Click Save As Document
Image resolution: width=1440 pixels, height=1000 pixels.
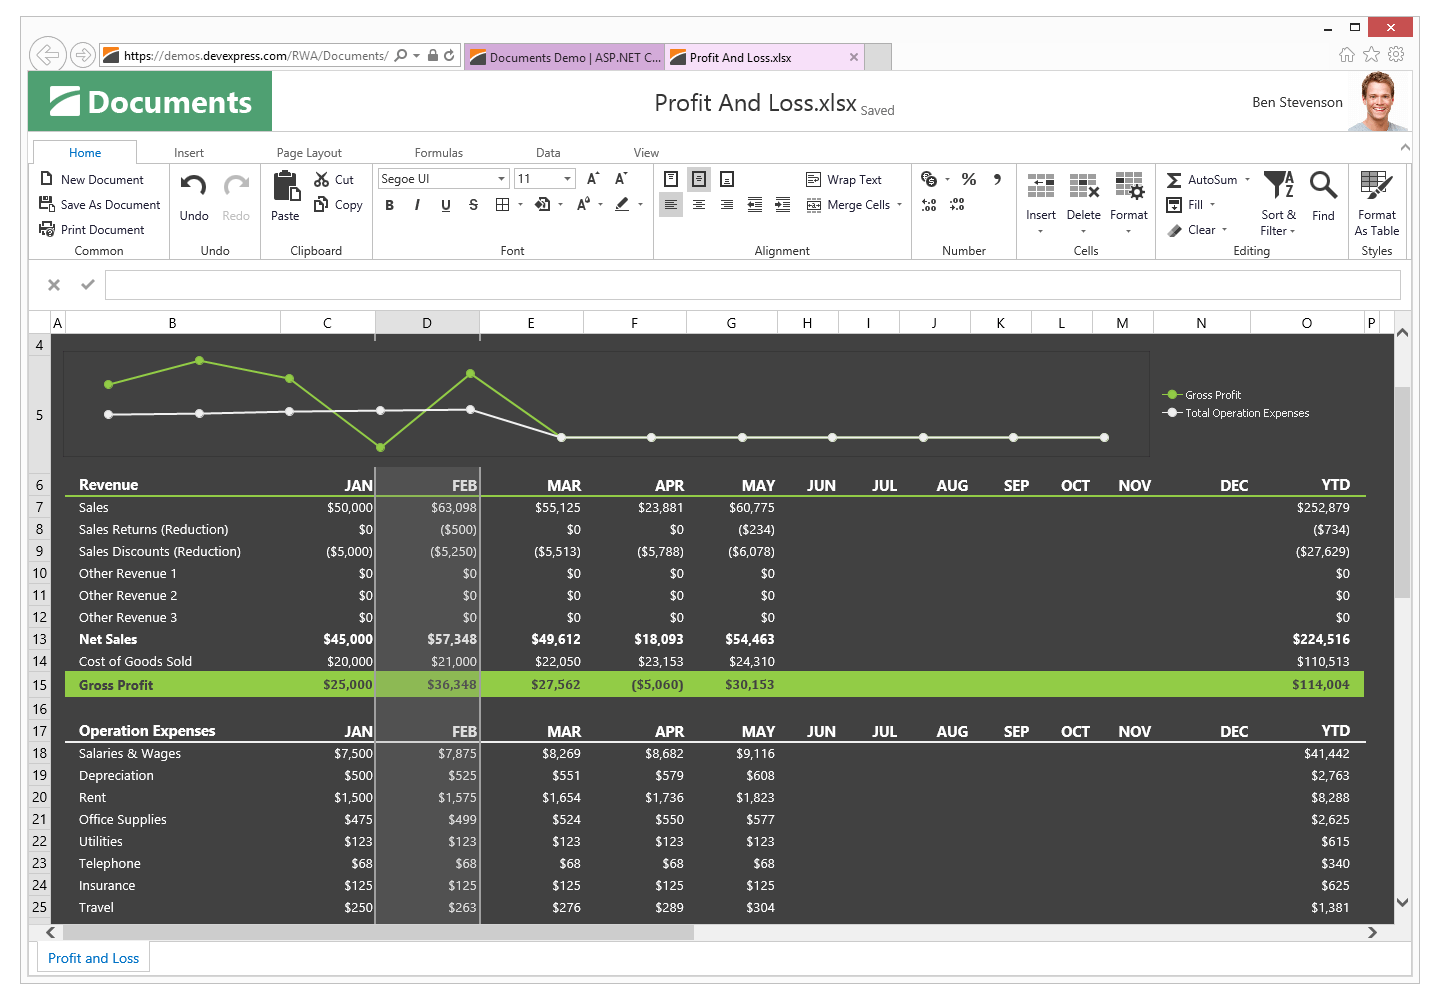(x=100, y=205)
